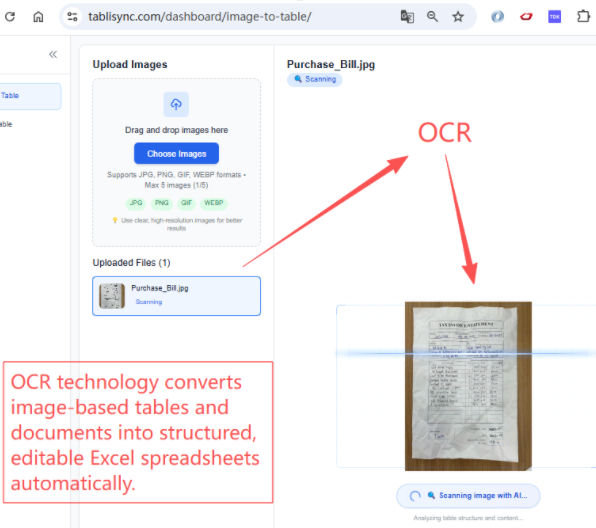The height and width of the screenshot is (528, 596).
Task: Open the zoom magnifier icon in address bar
Action: [x=432, y=16]
